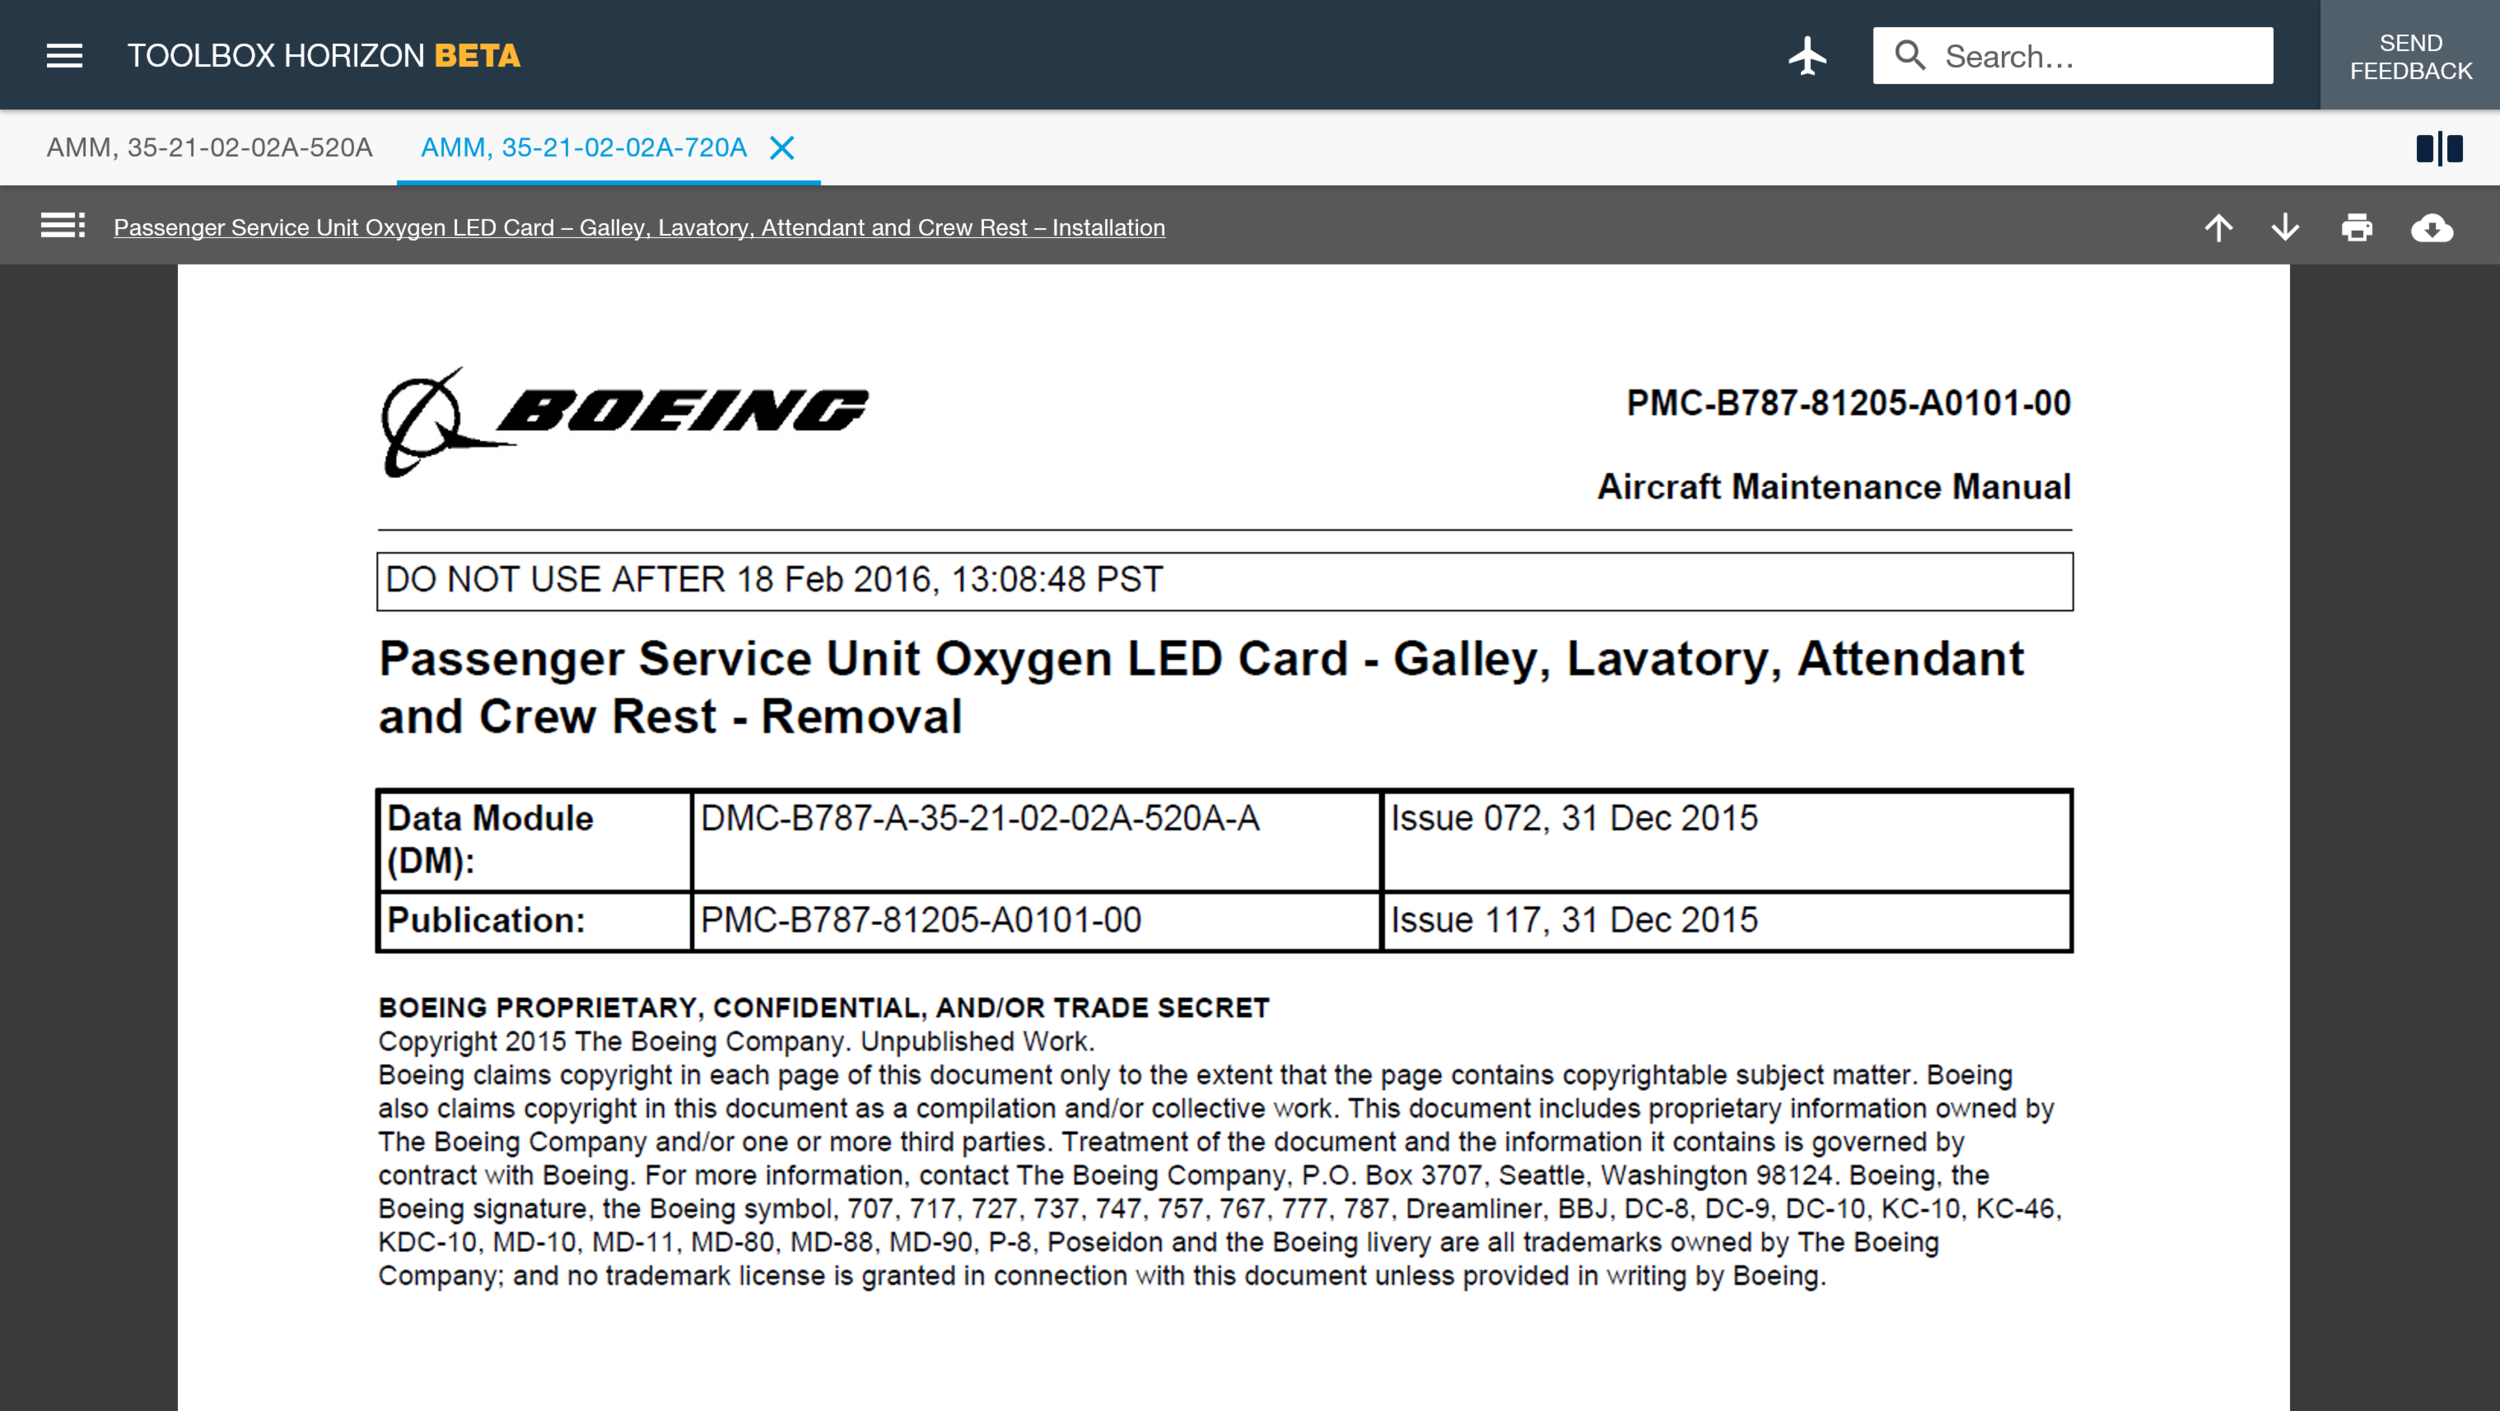Open the table of contents list icon
This screenshot has width=2500, height=1411.
[62, 226]
